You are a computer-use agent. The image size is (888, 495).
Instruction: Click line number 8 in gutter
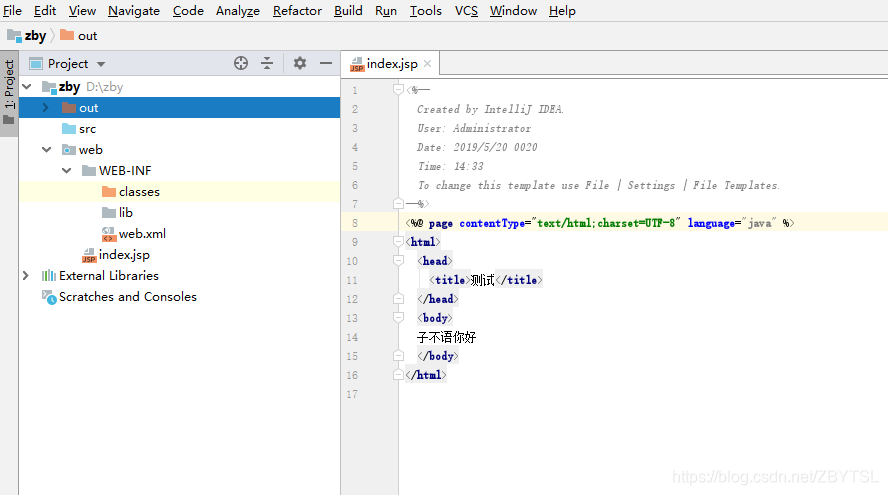point(355,223)
